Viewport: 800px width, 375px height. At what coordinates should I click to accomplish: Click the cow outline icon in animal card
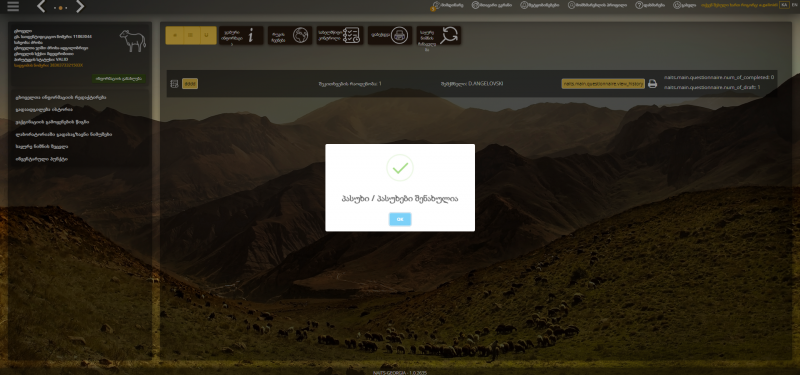coord(133,40)
